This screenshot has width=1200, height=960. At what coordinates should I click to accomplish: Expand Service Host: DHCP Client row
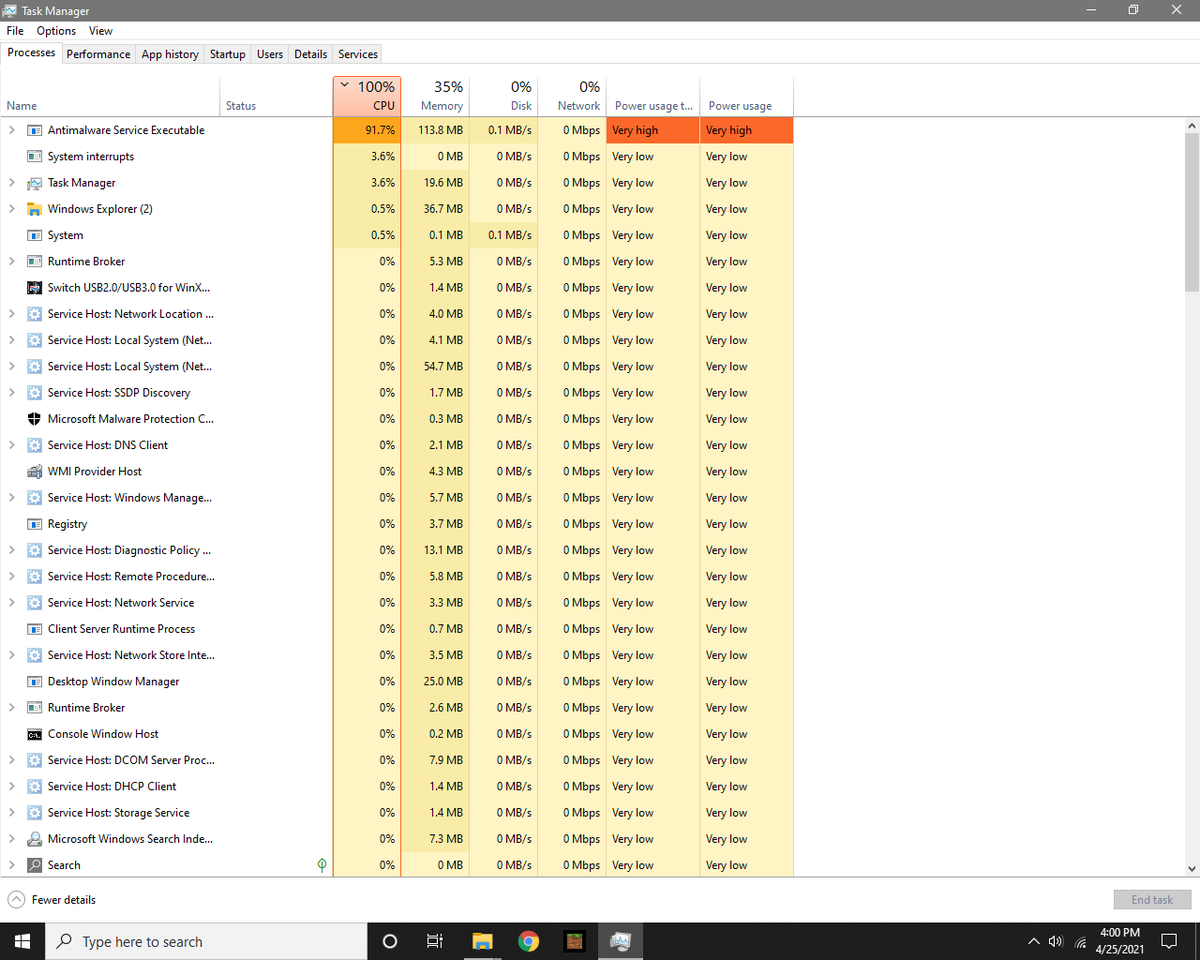pos(12,786)
